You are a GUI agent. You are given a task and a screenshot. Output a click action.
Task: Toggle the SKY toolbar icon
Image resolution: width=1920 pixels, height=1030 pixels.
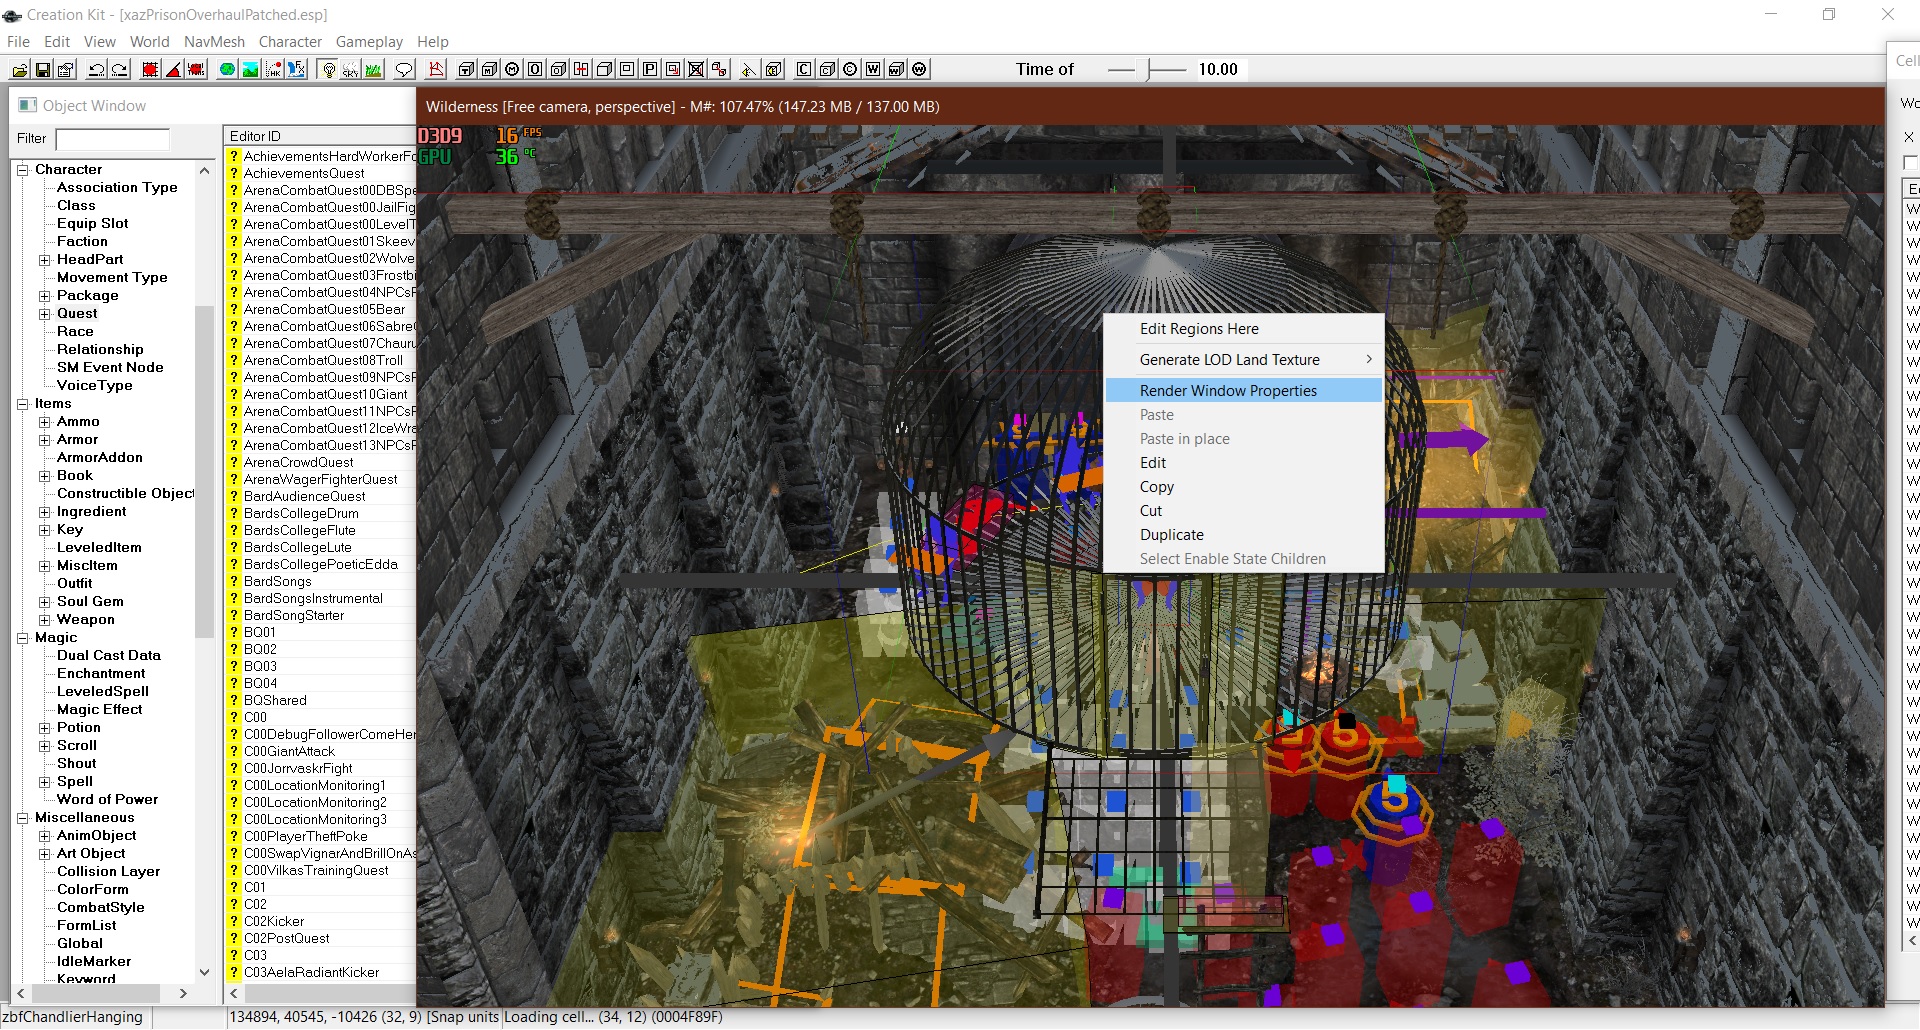[x=350, y=69]
